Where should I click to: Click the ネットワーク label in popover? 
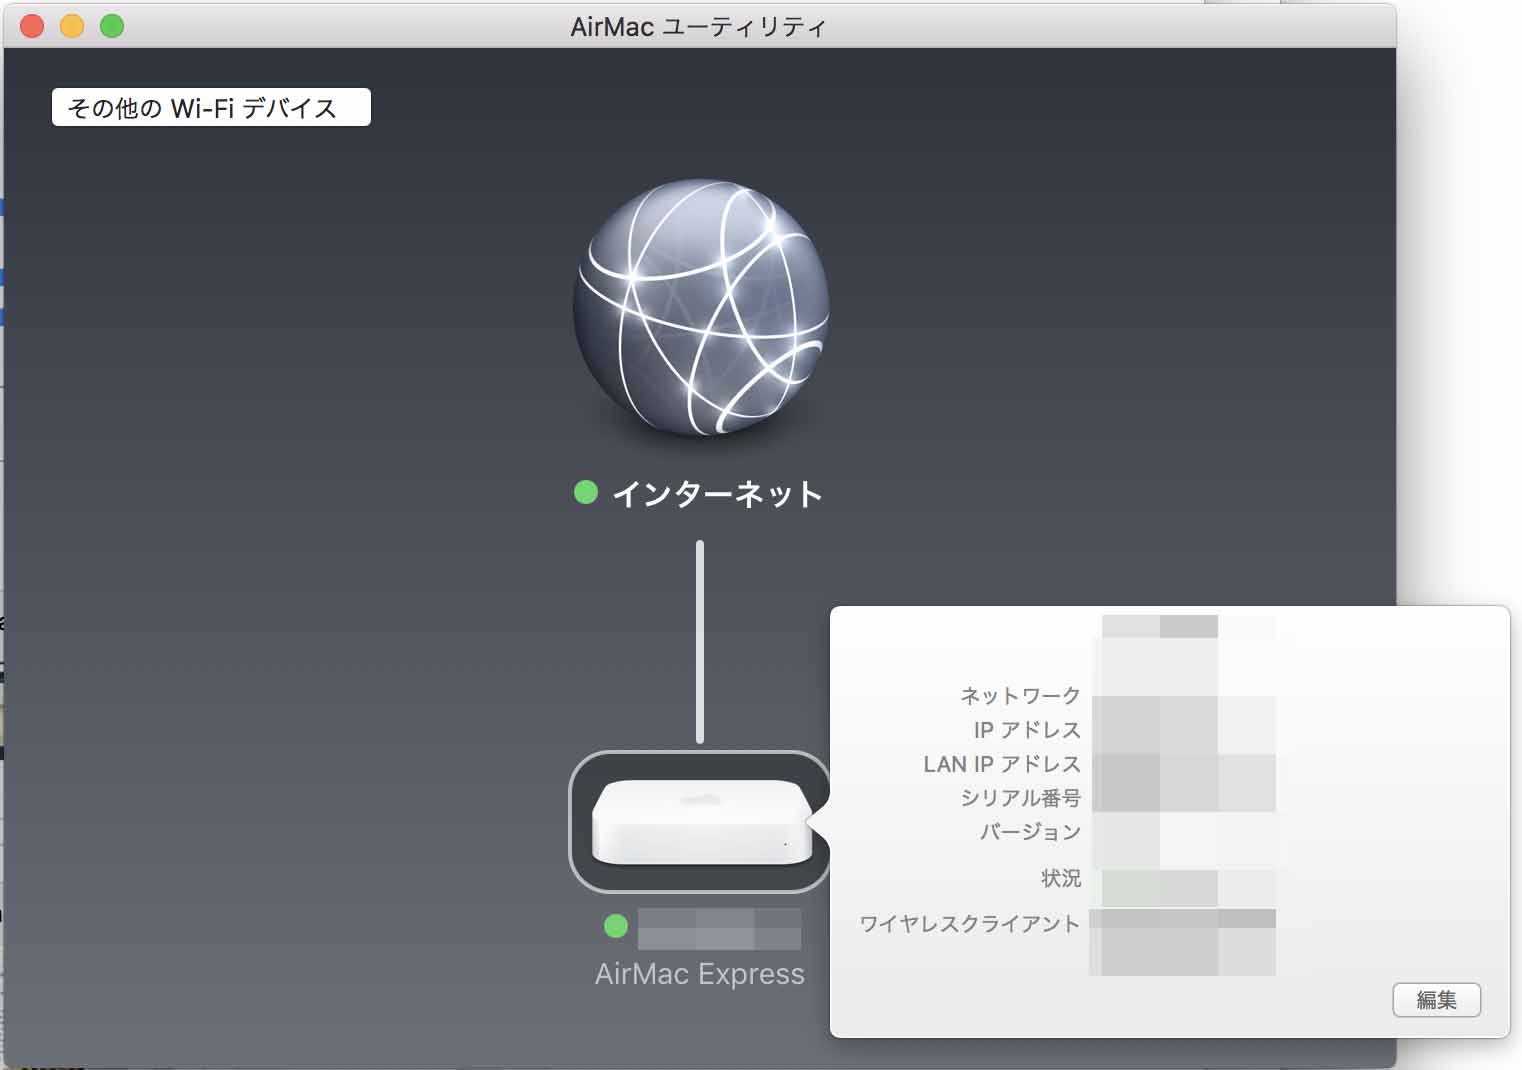tap(1020, 695)
